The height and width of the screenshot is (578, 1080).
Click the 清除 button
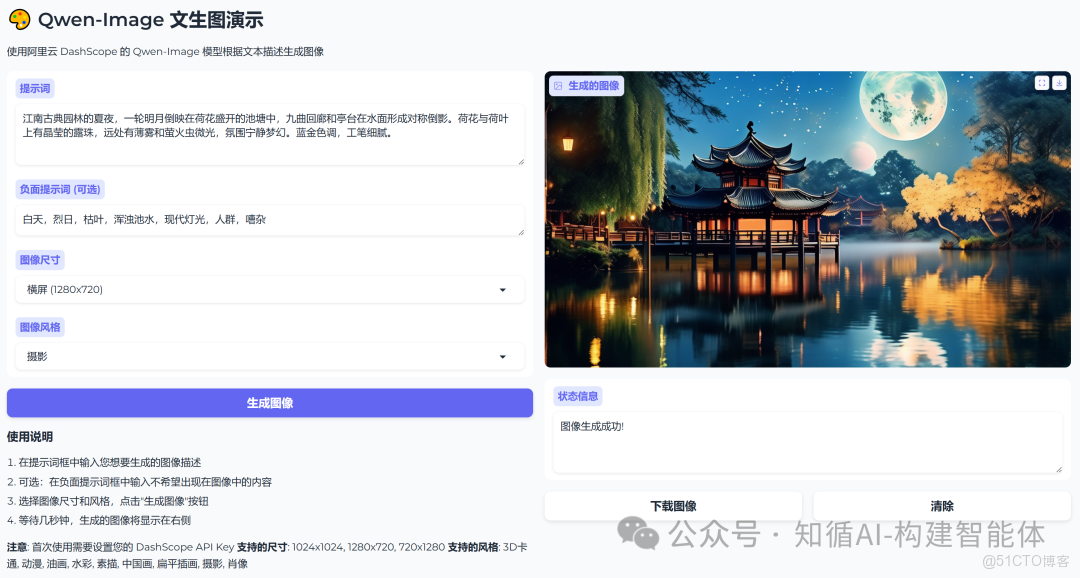coord(942,506)
